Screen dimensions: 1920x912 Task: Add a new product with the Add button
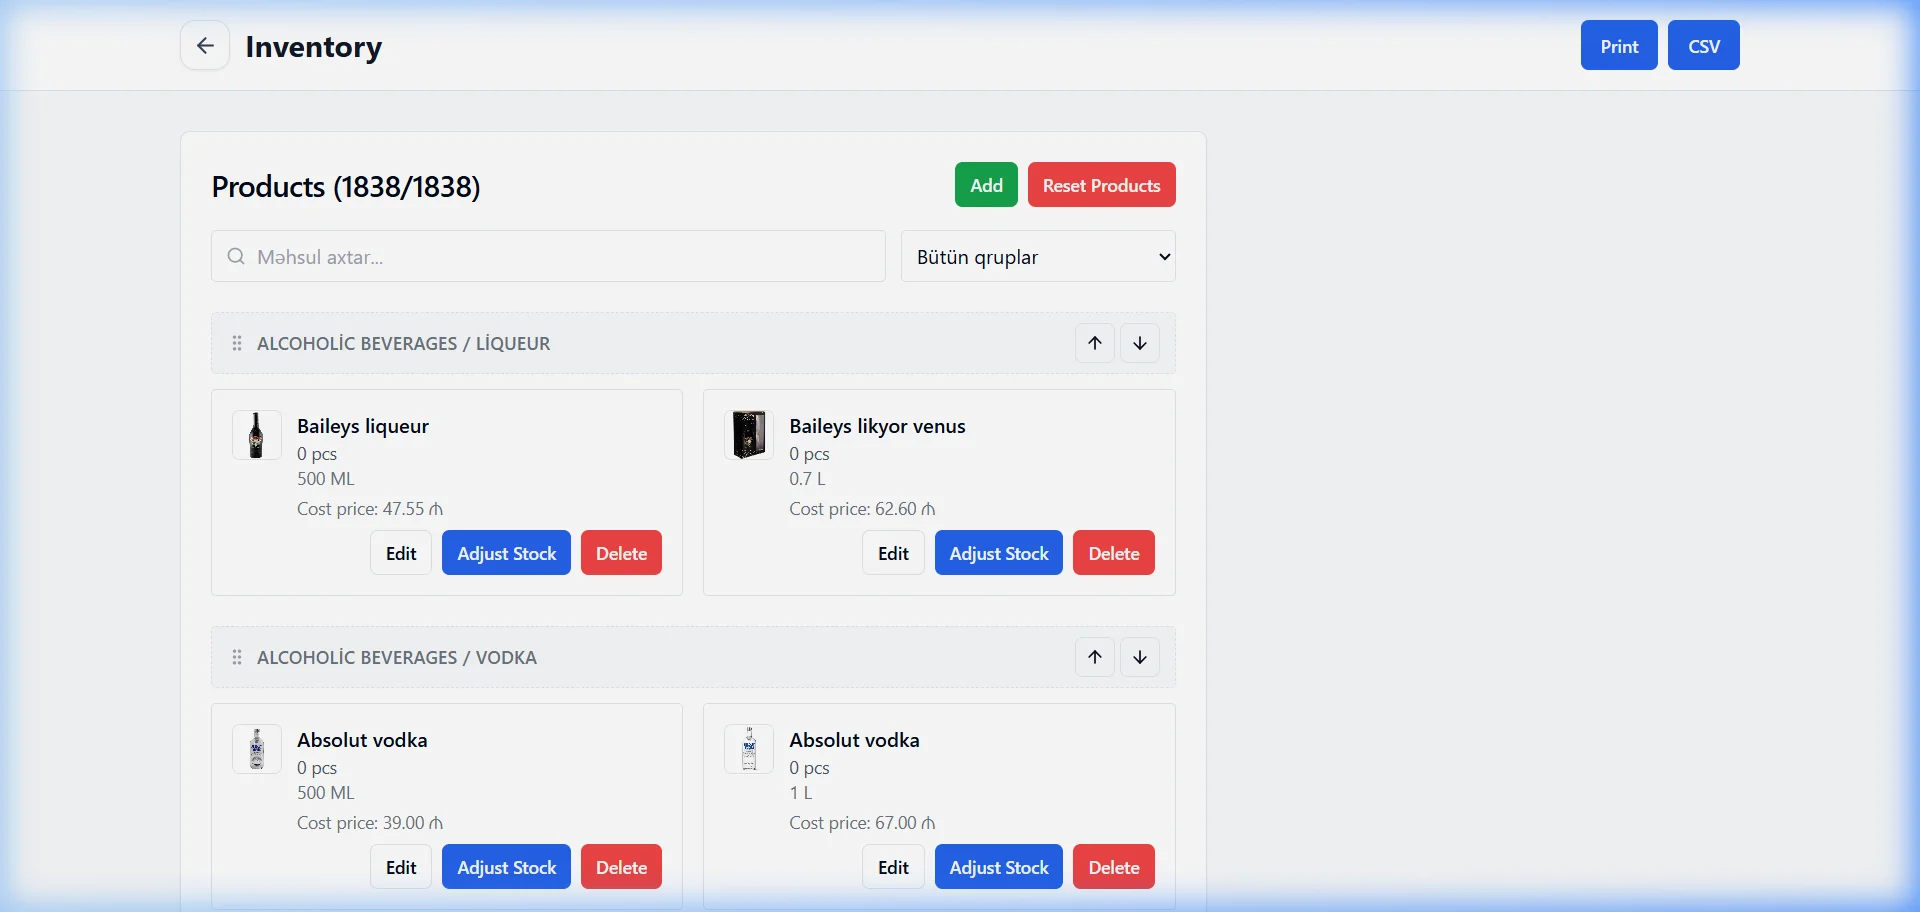[986, 185]
